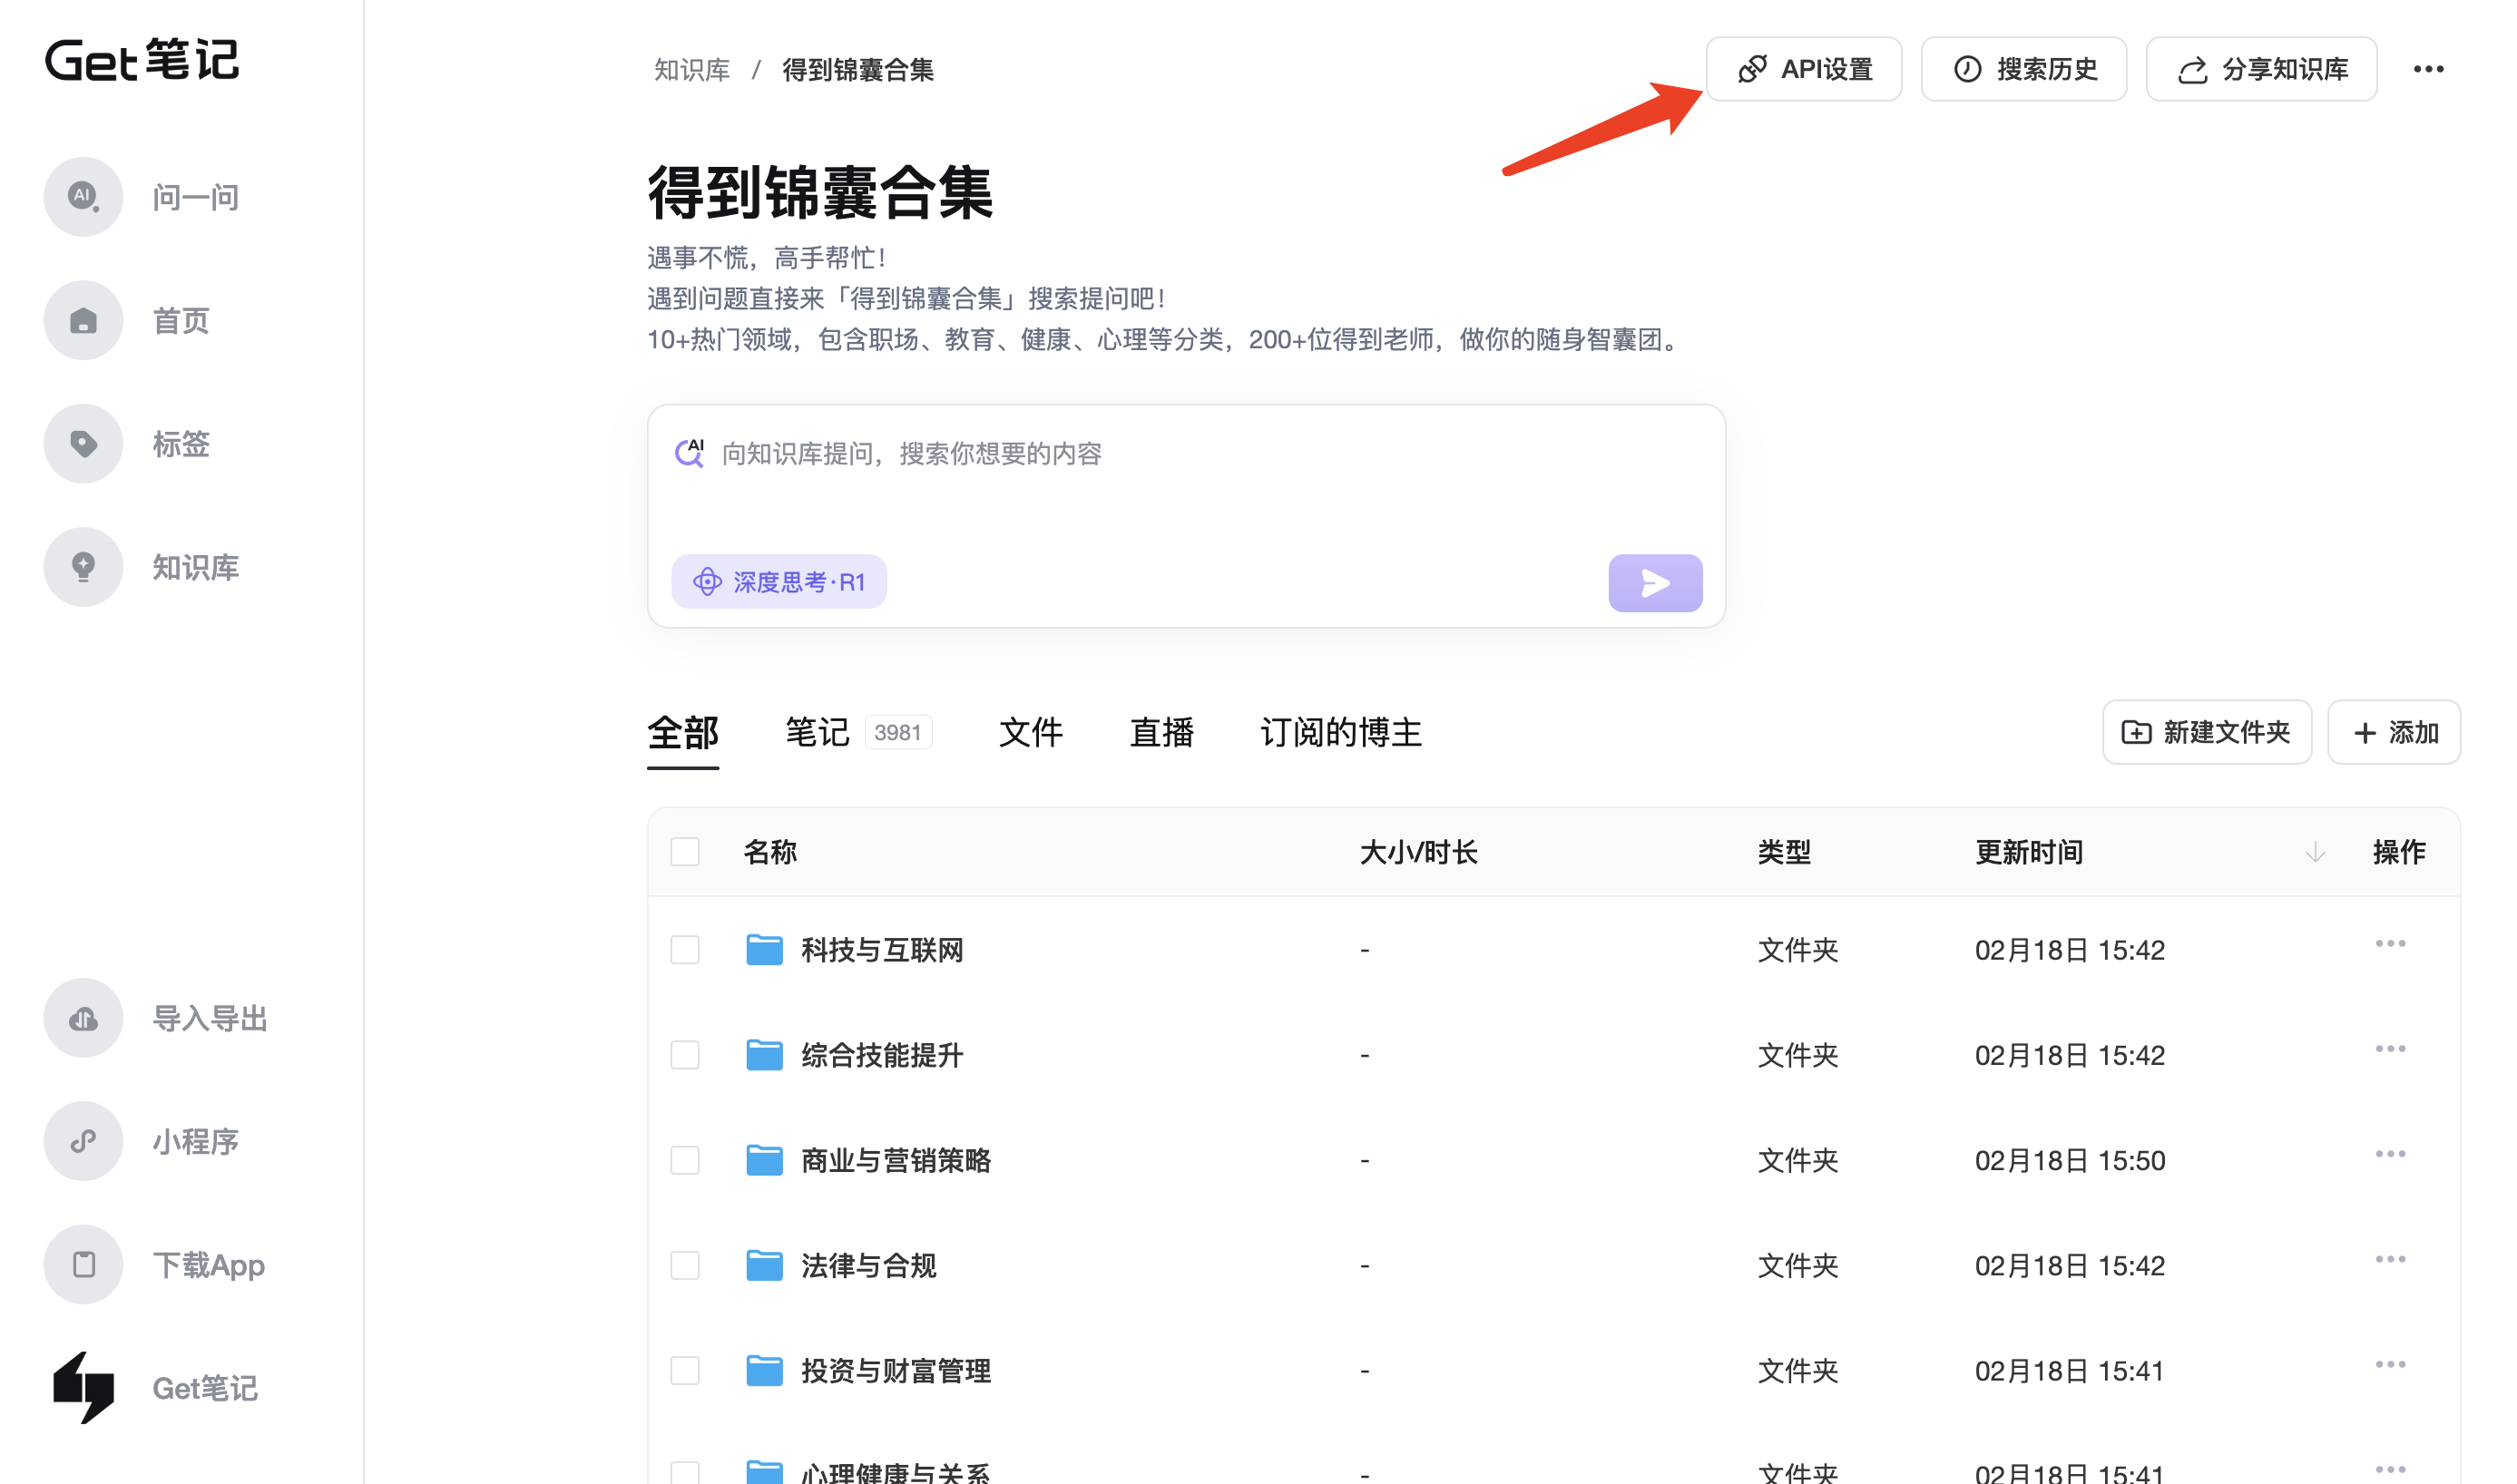Open the 投资与财富管理 folder name
Viewport: 2517px width, 1484px height.
(x=896, y=1370)
